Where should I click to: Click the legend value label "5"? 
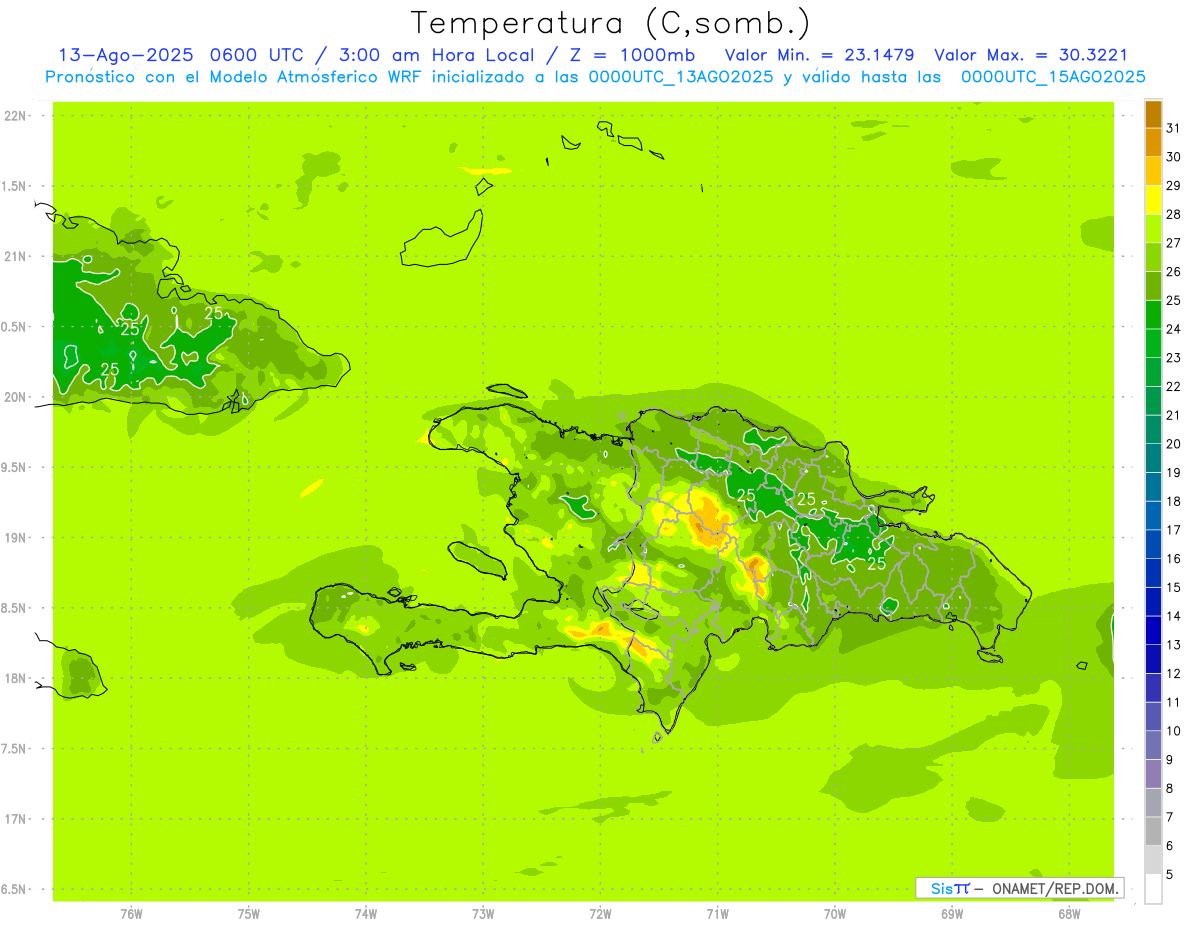pyautogui.click(x=1169, y=874)
